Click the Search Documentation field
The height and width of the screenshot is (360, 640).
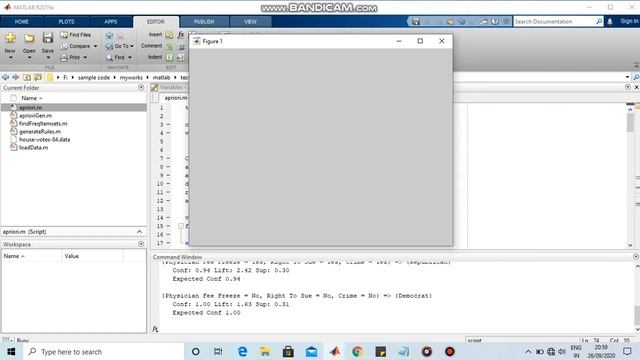pyautogui.click(x=554, y=21)
